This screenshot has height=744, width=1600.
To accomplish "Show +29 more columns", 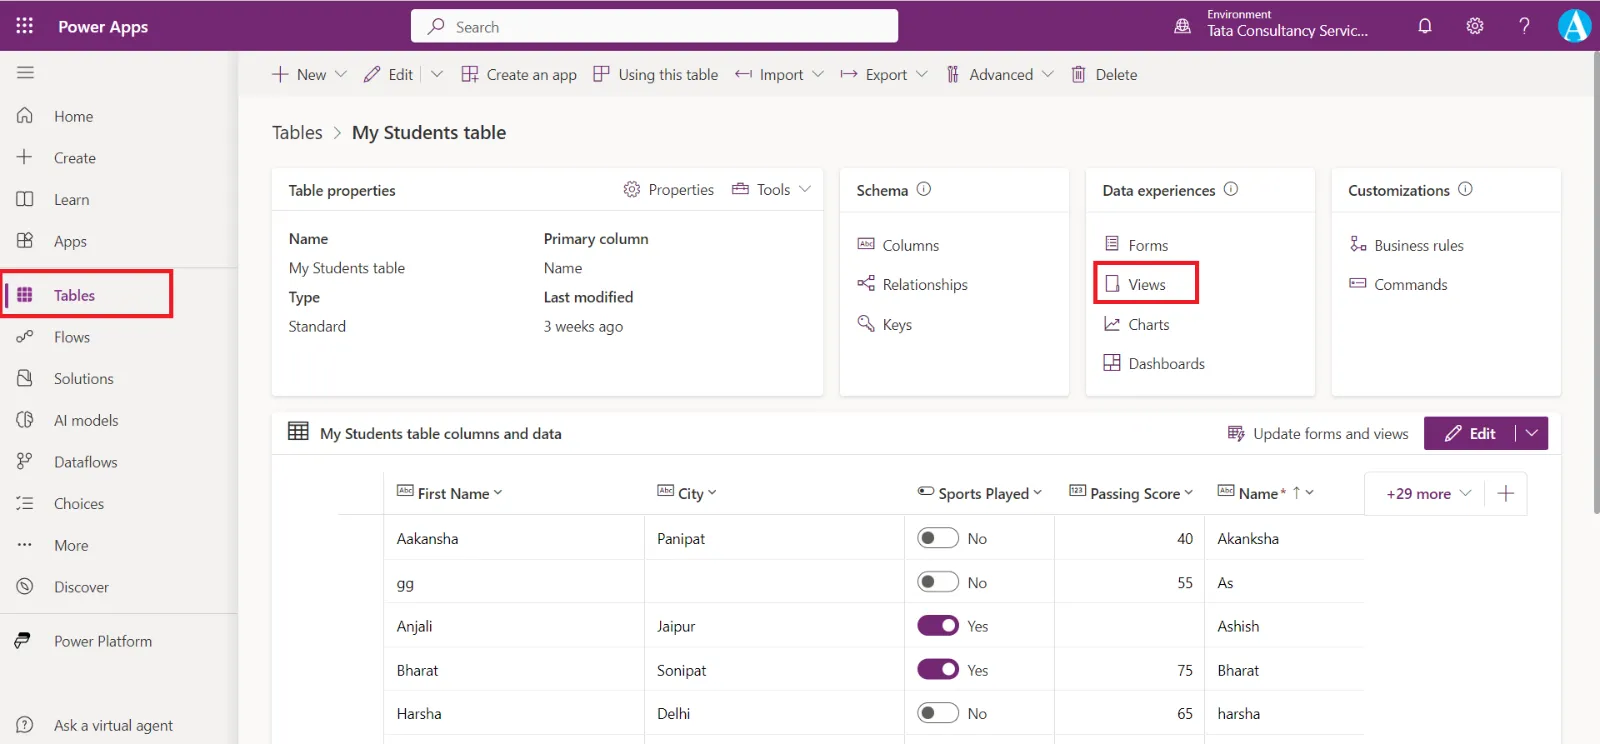I will [1428, 493].
